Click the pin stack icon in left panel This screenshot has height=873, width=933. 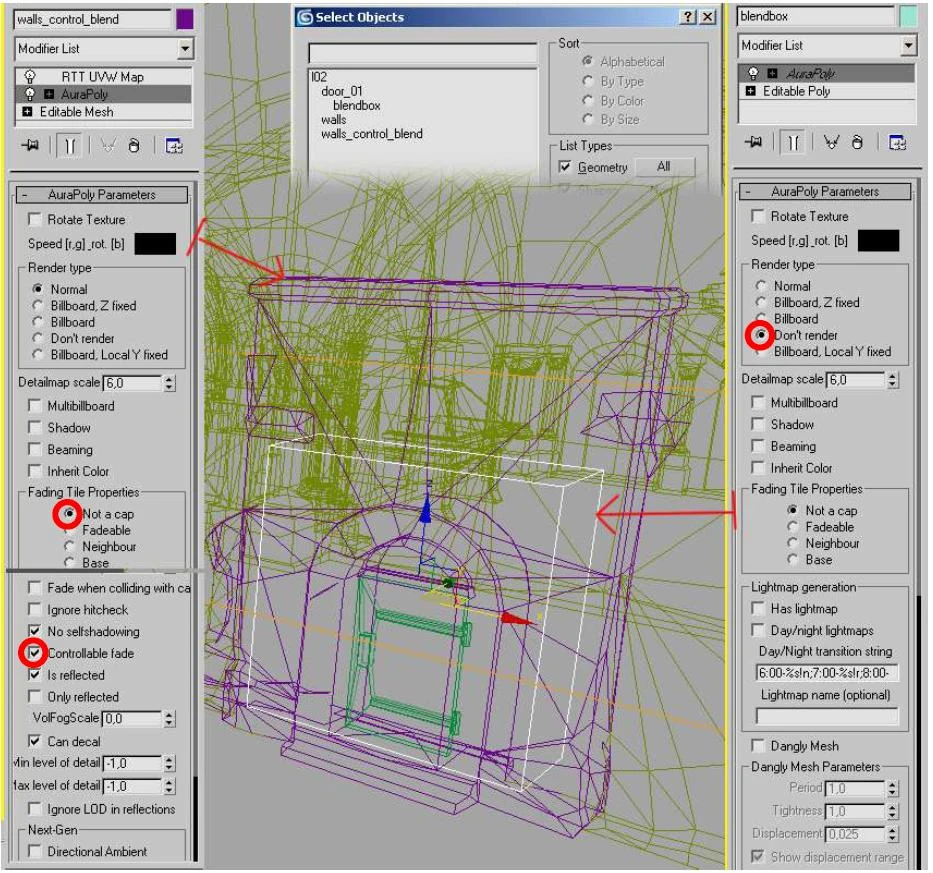(30, 145)
